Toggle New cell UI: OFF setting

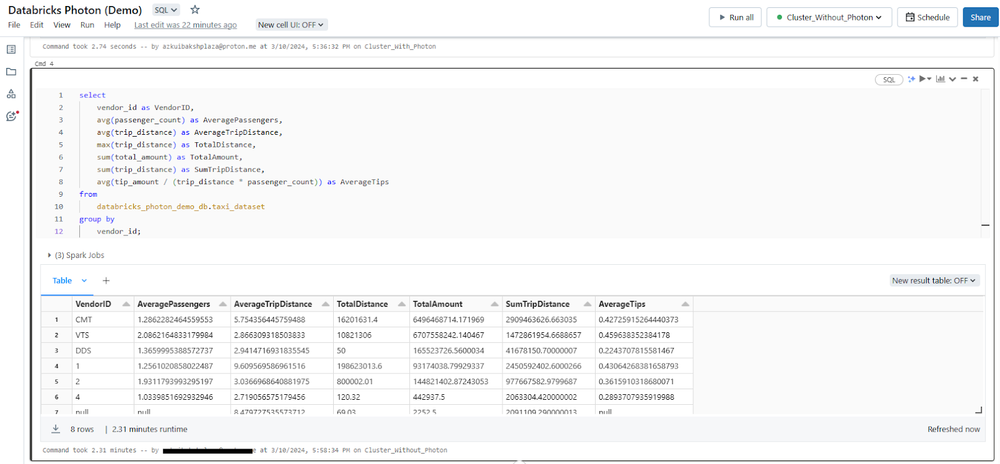click(292, 25)
